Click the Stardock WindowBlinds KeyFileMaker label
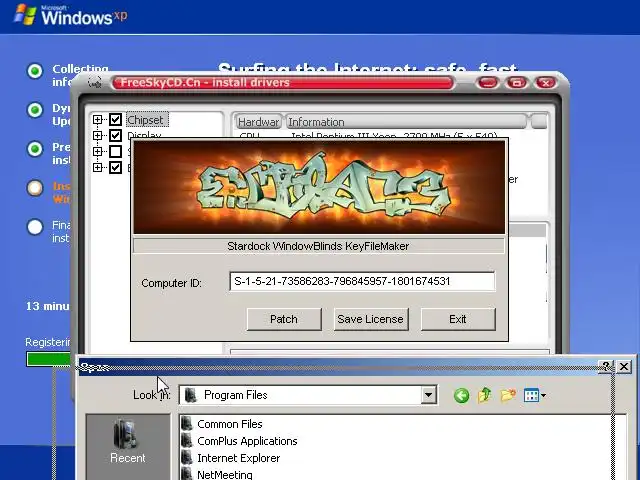 tap(318, 246)
